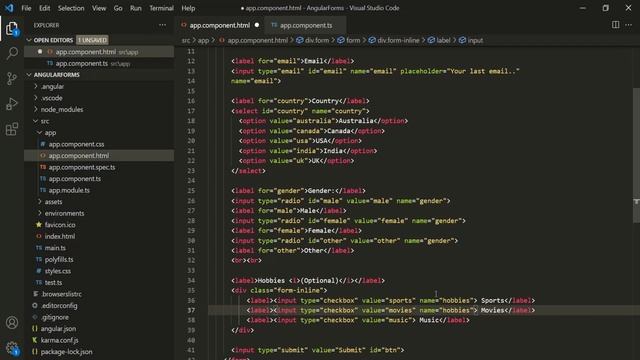
Task: Open app.module.ts file
Action: [x=69, y=190]
